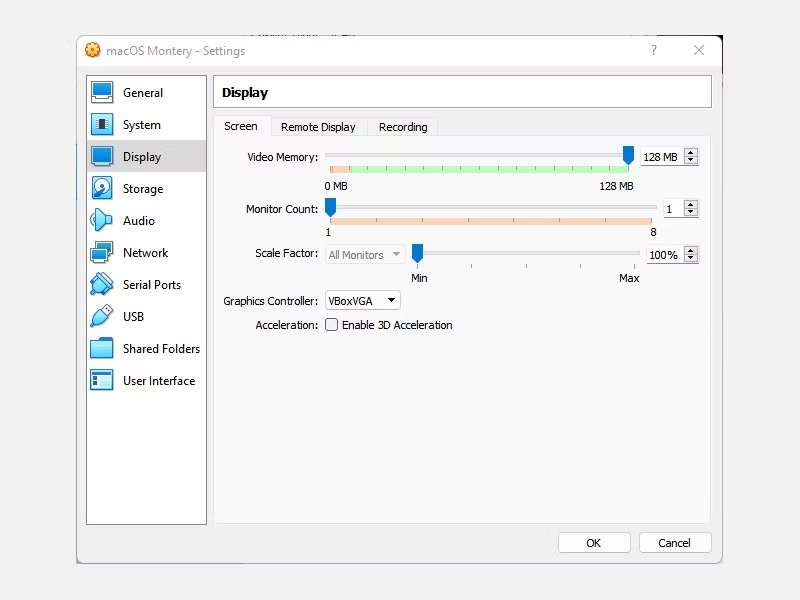Select the User Interface category label

point(159,381)
